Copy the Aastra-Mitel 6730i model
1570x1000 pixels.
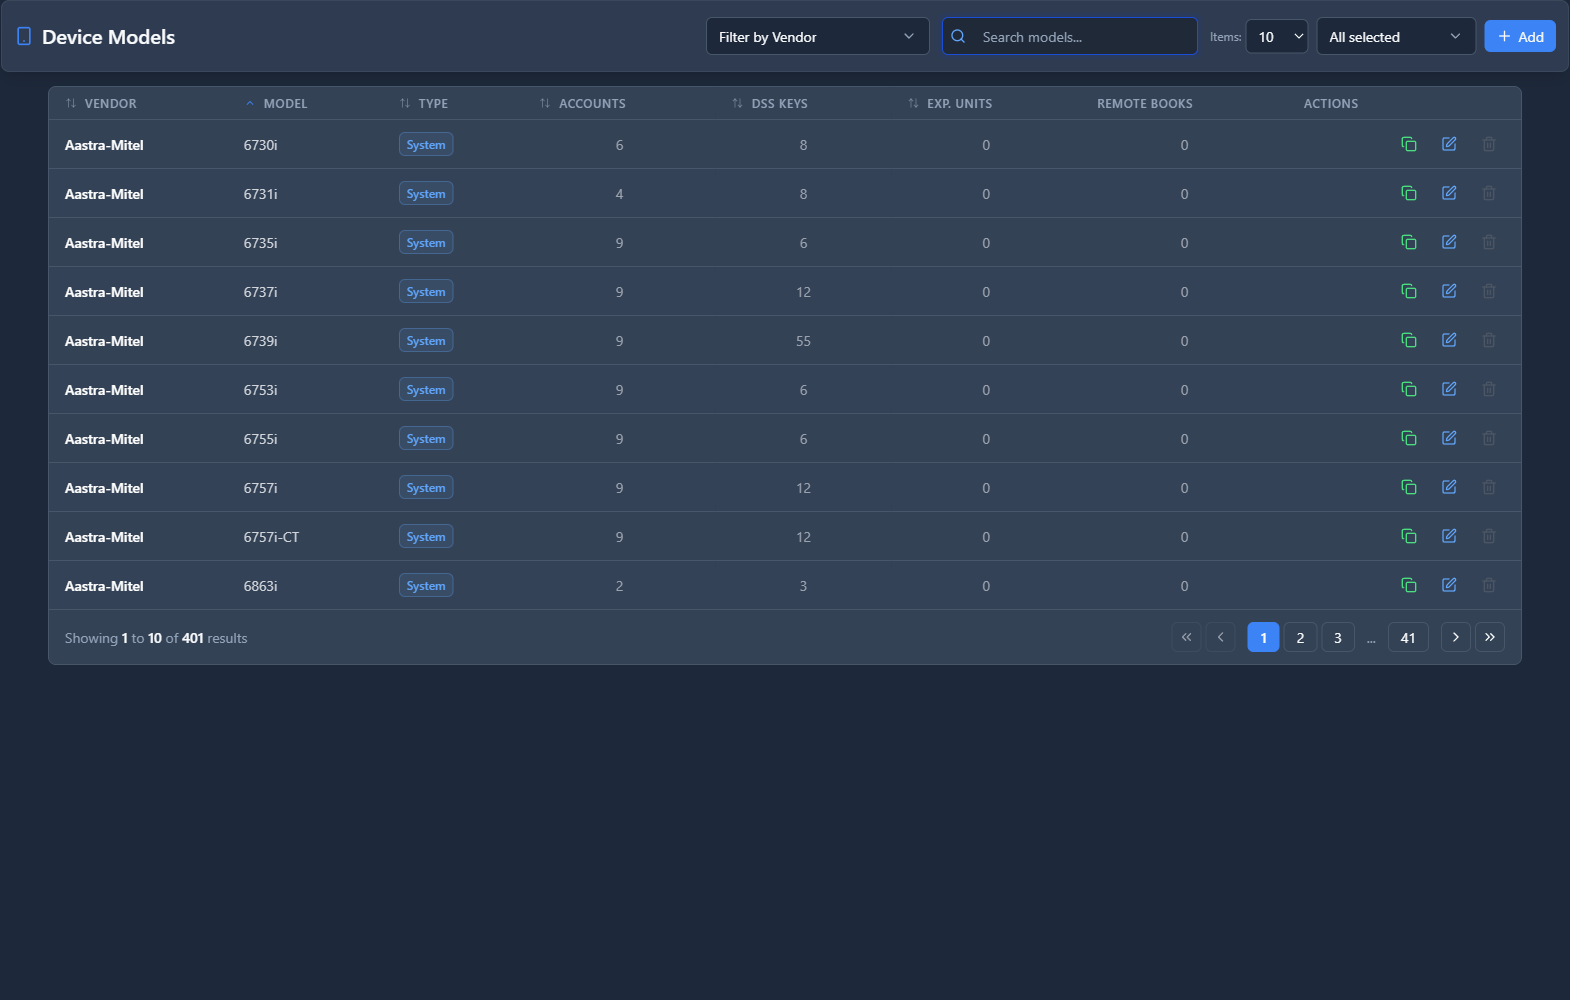coord(1408,144)
